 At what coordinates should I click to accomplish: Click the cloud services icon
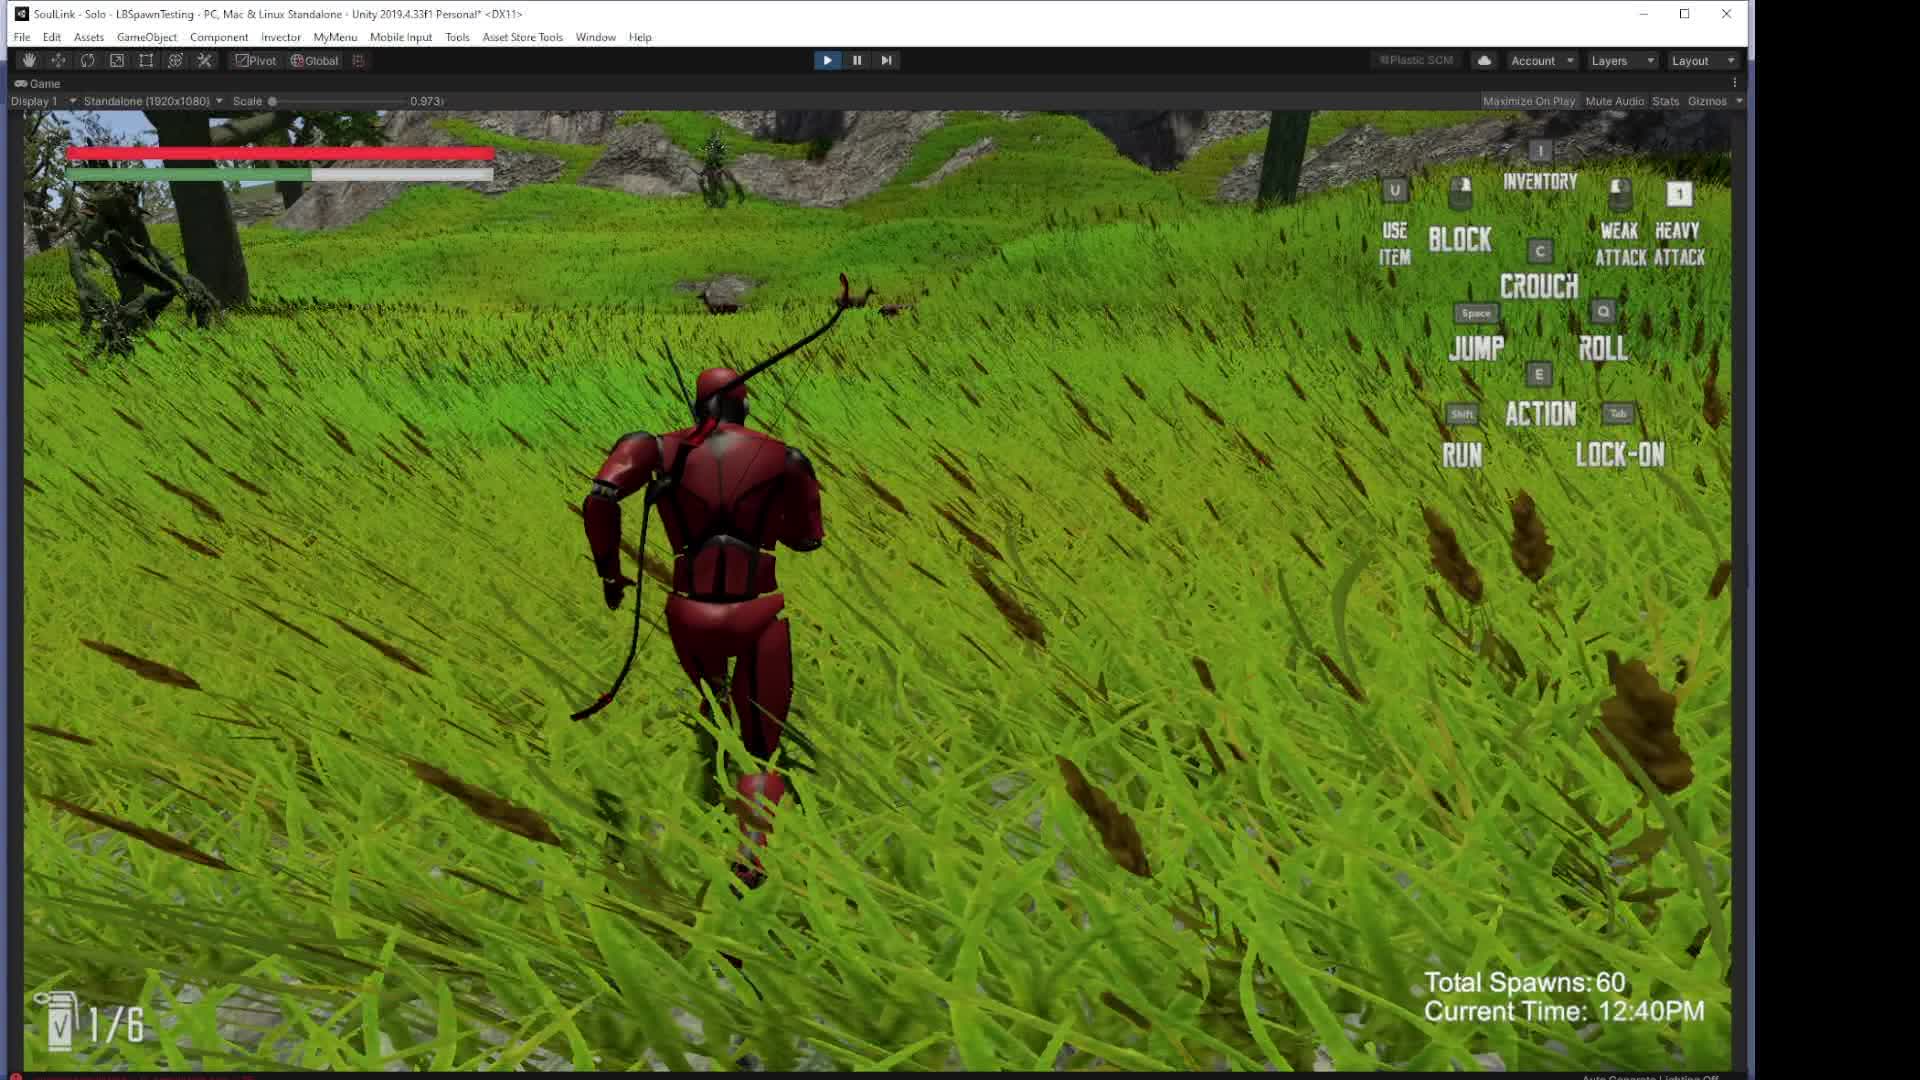pos(1484,61)
